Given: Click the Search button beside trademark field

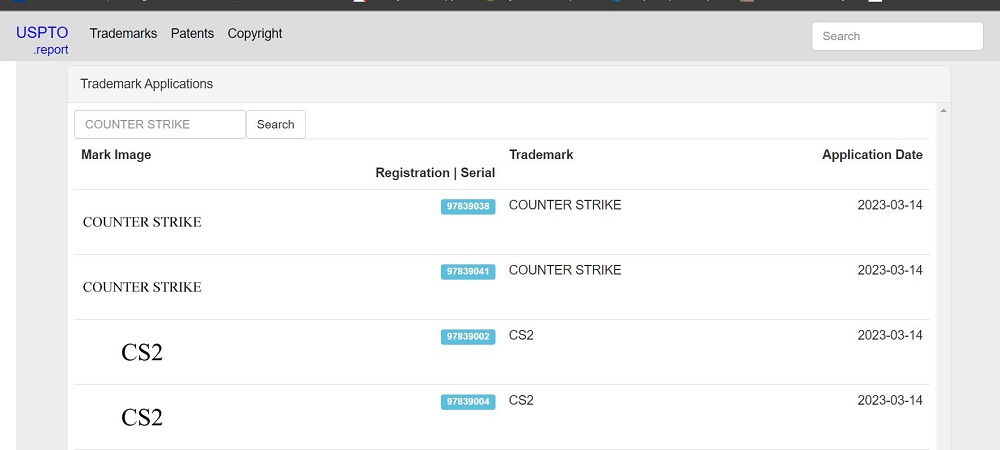Looking at the screenshot, I should click(276, 124).
